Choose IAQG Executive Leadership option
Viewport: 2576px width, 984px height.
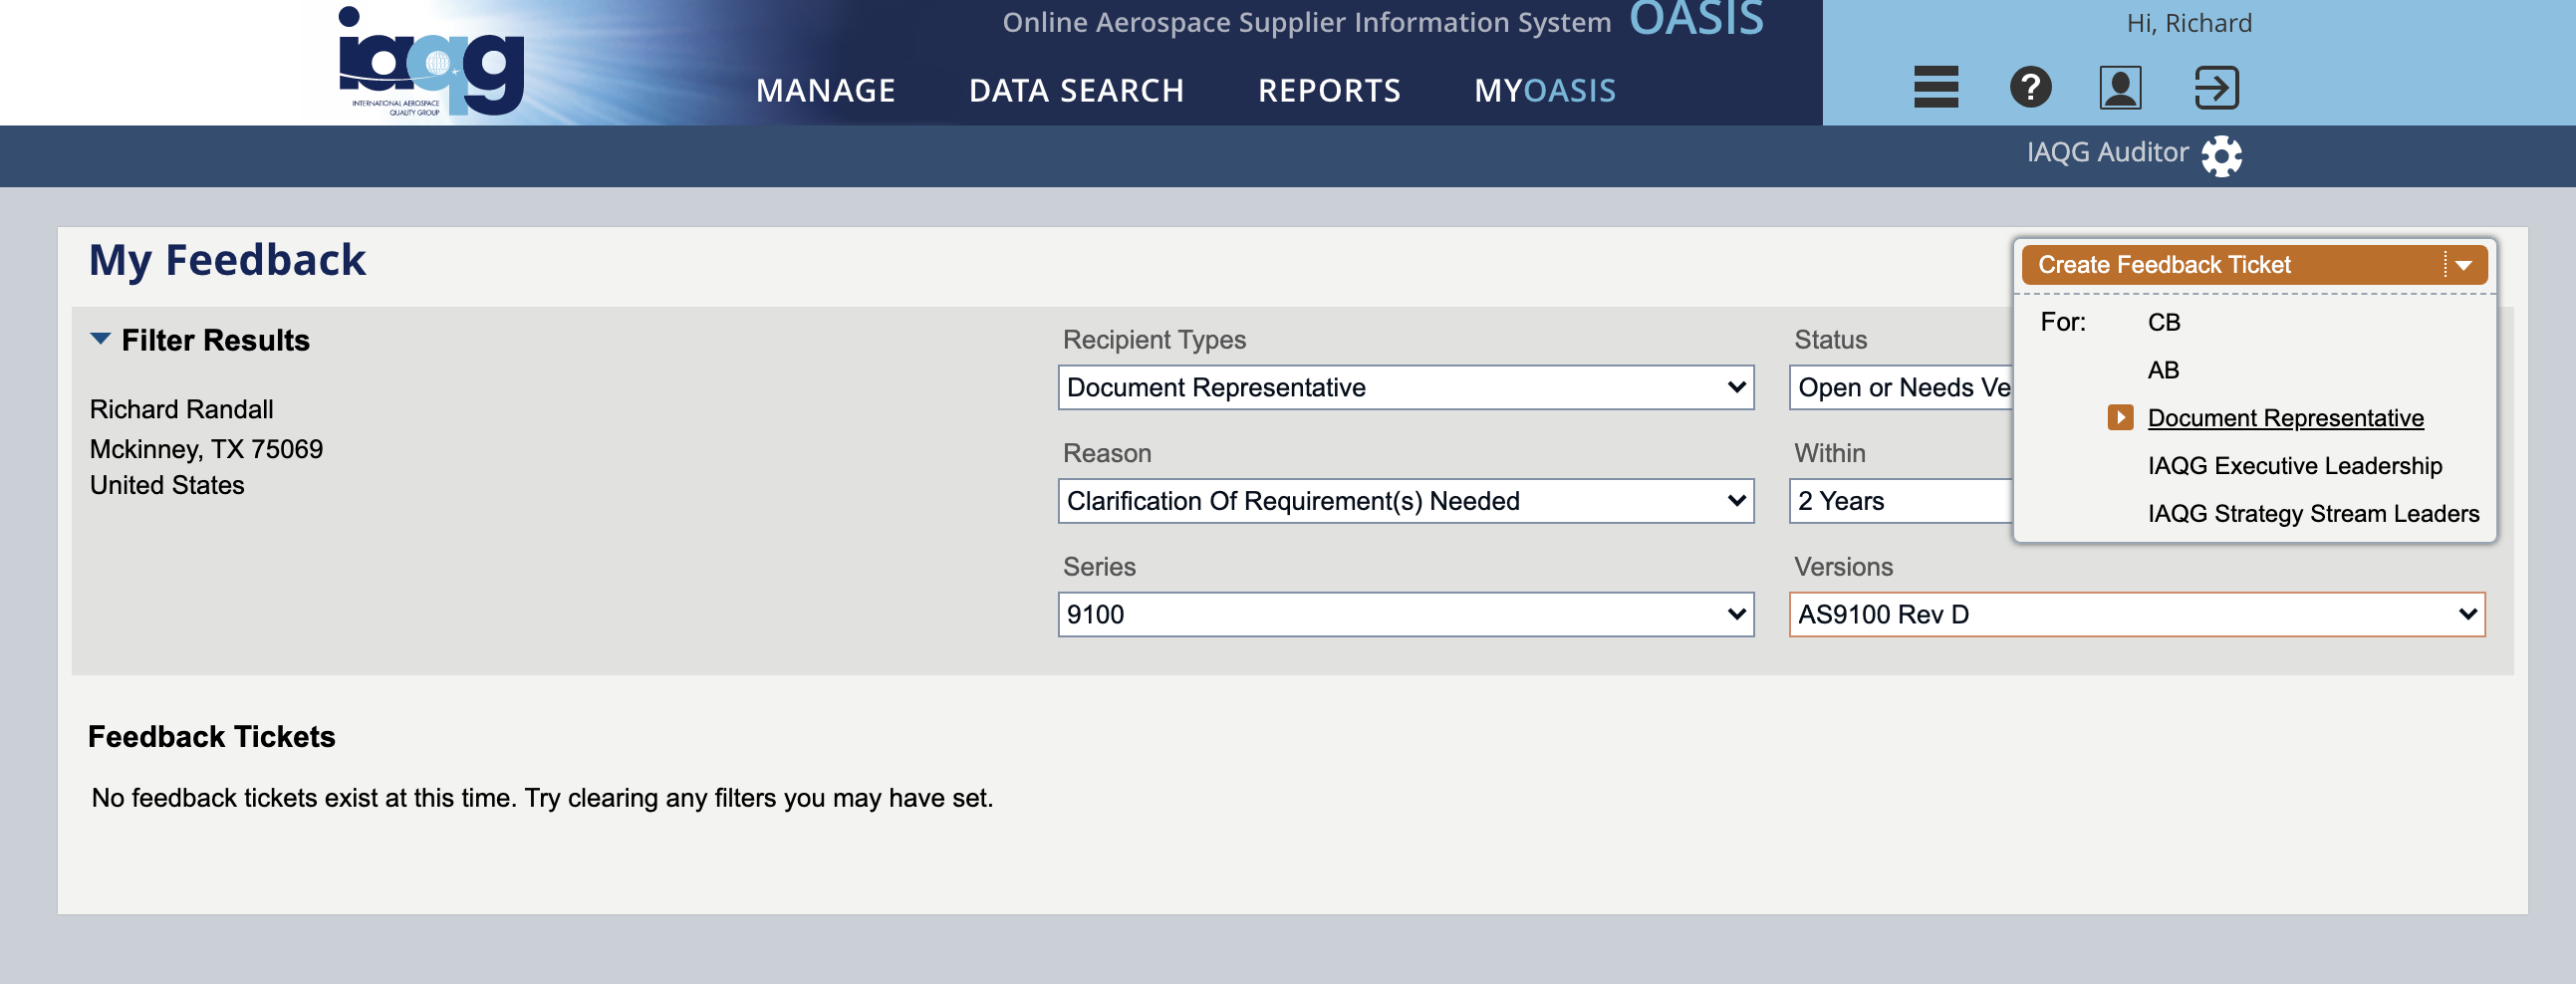tap(2294, 466)
